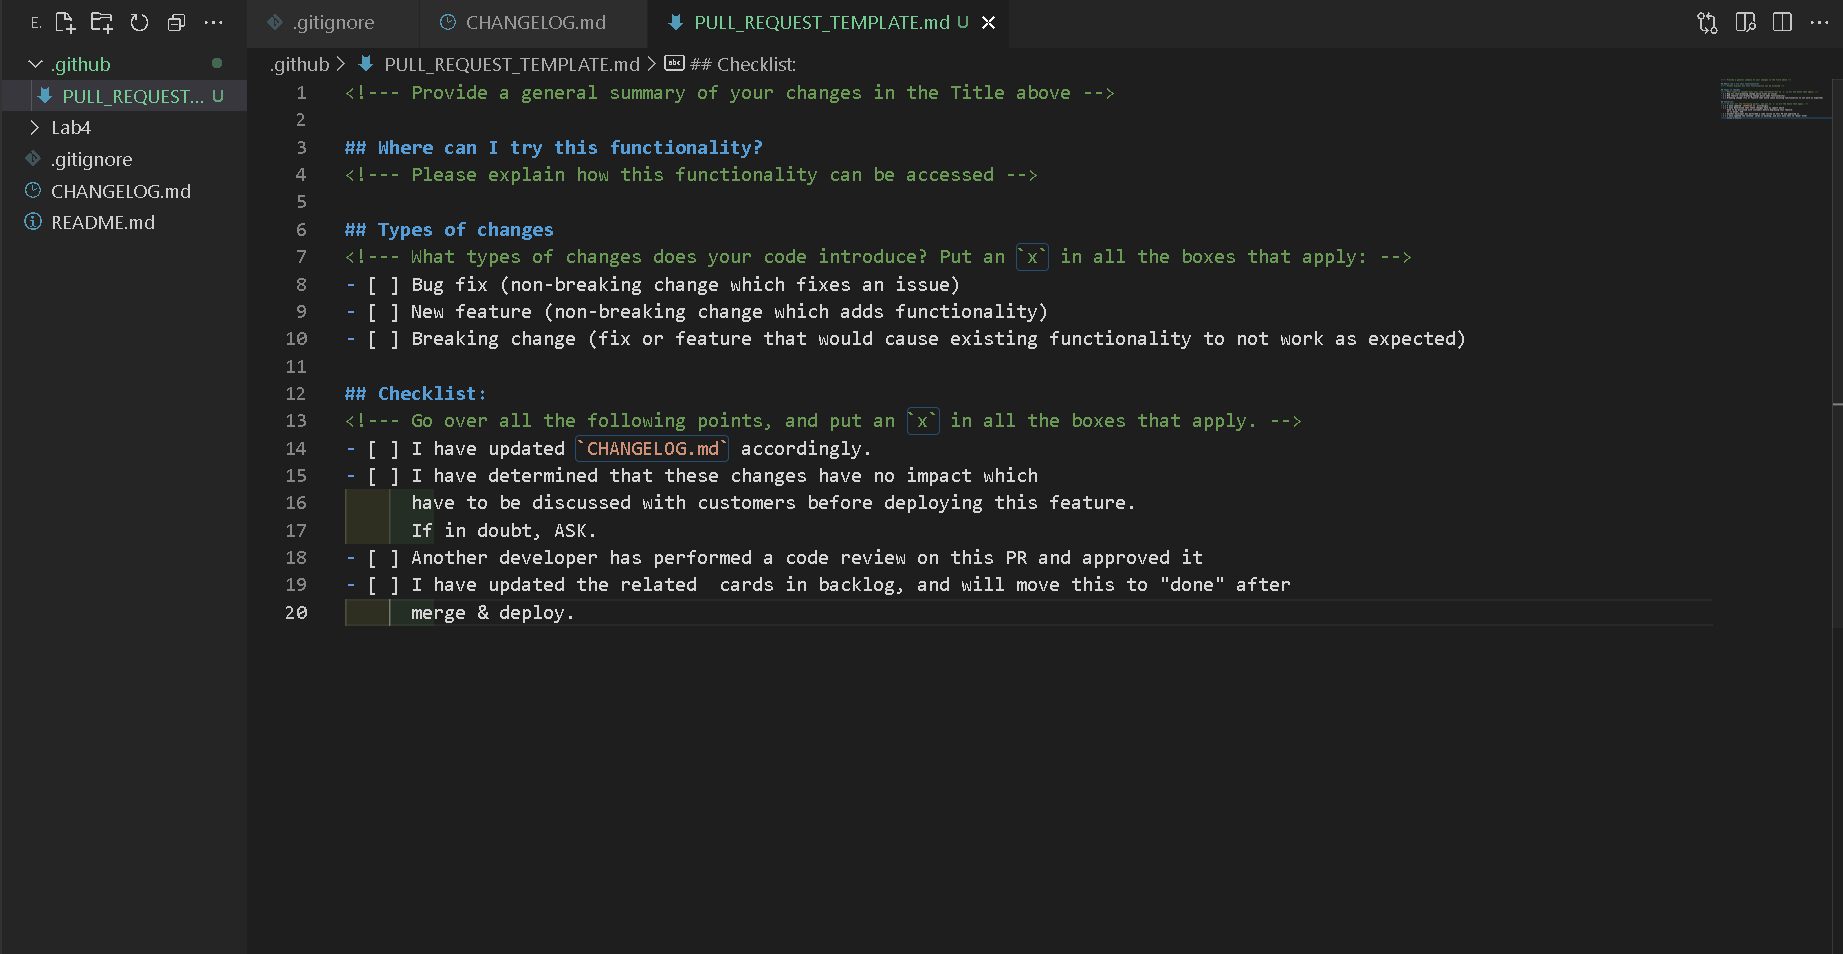Open Markdown preview to the side

(1745, 22)
